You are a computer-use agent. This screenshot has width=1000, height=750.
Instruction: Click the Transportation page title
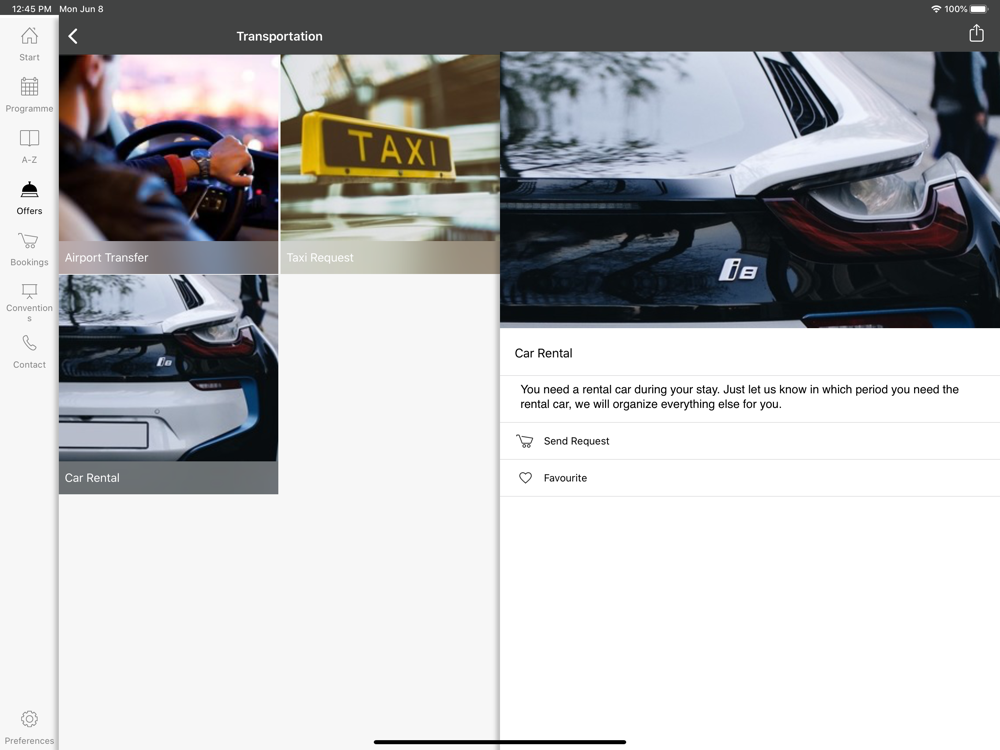pos(279,36)
